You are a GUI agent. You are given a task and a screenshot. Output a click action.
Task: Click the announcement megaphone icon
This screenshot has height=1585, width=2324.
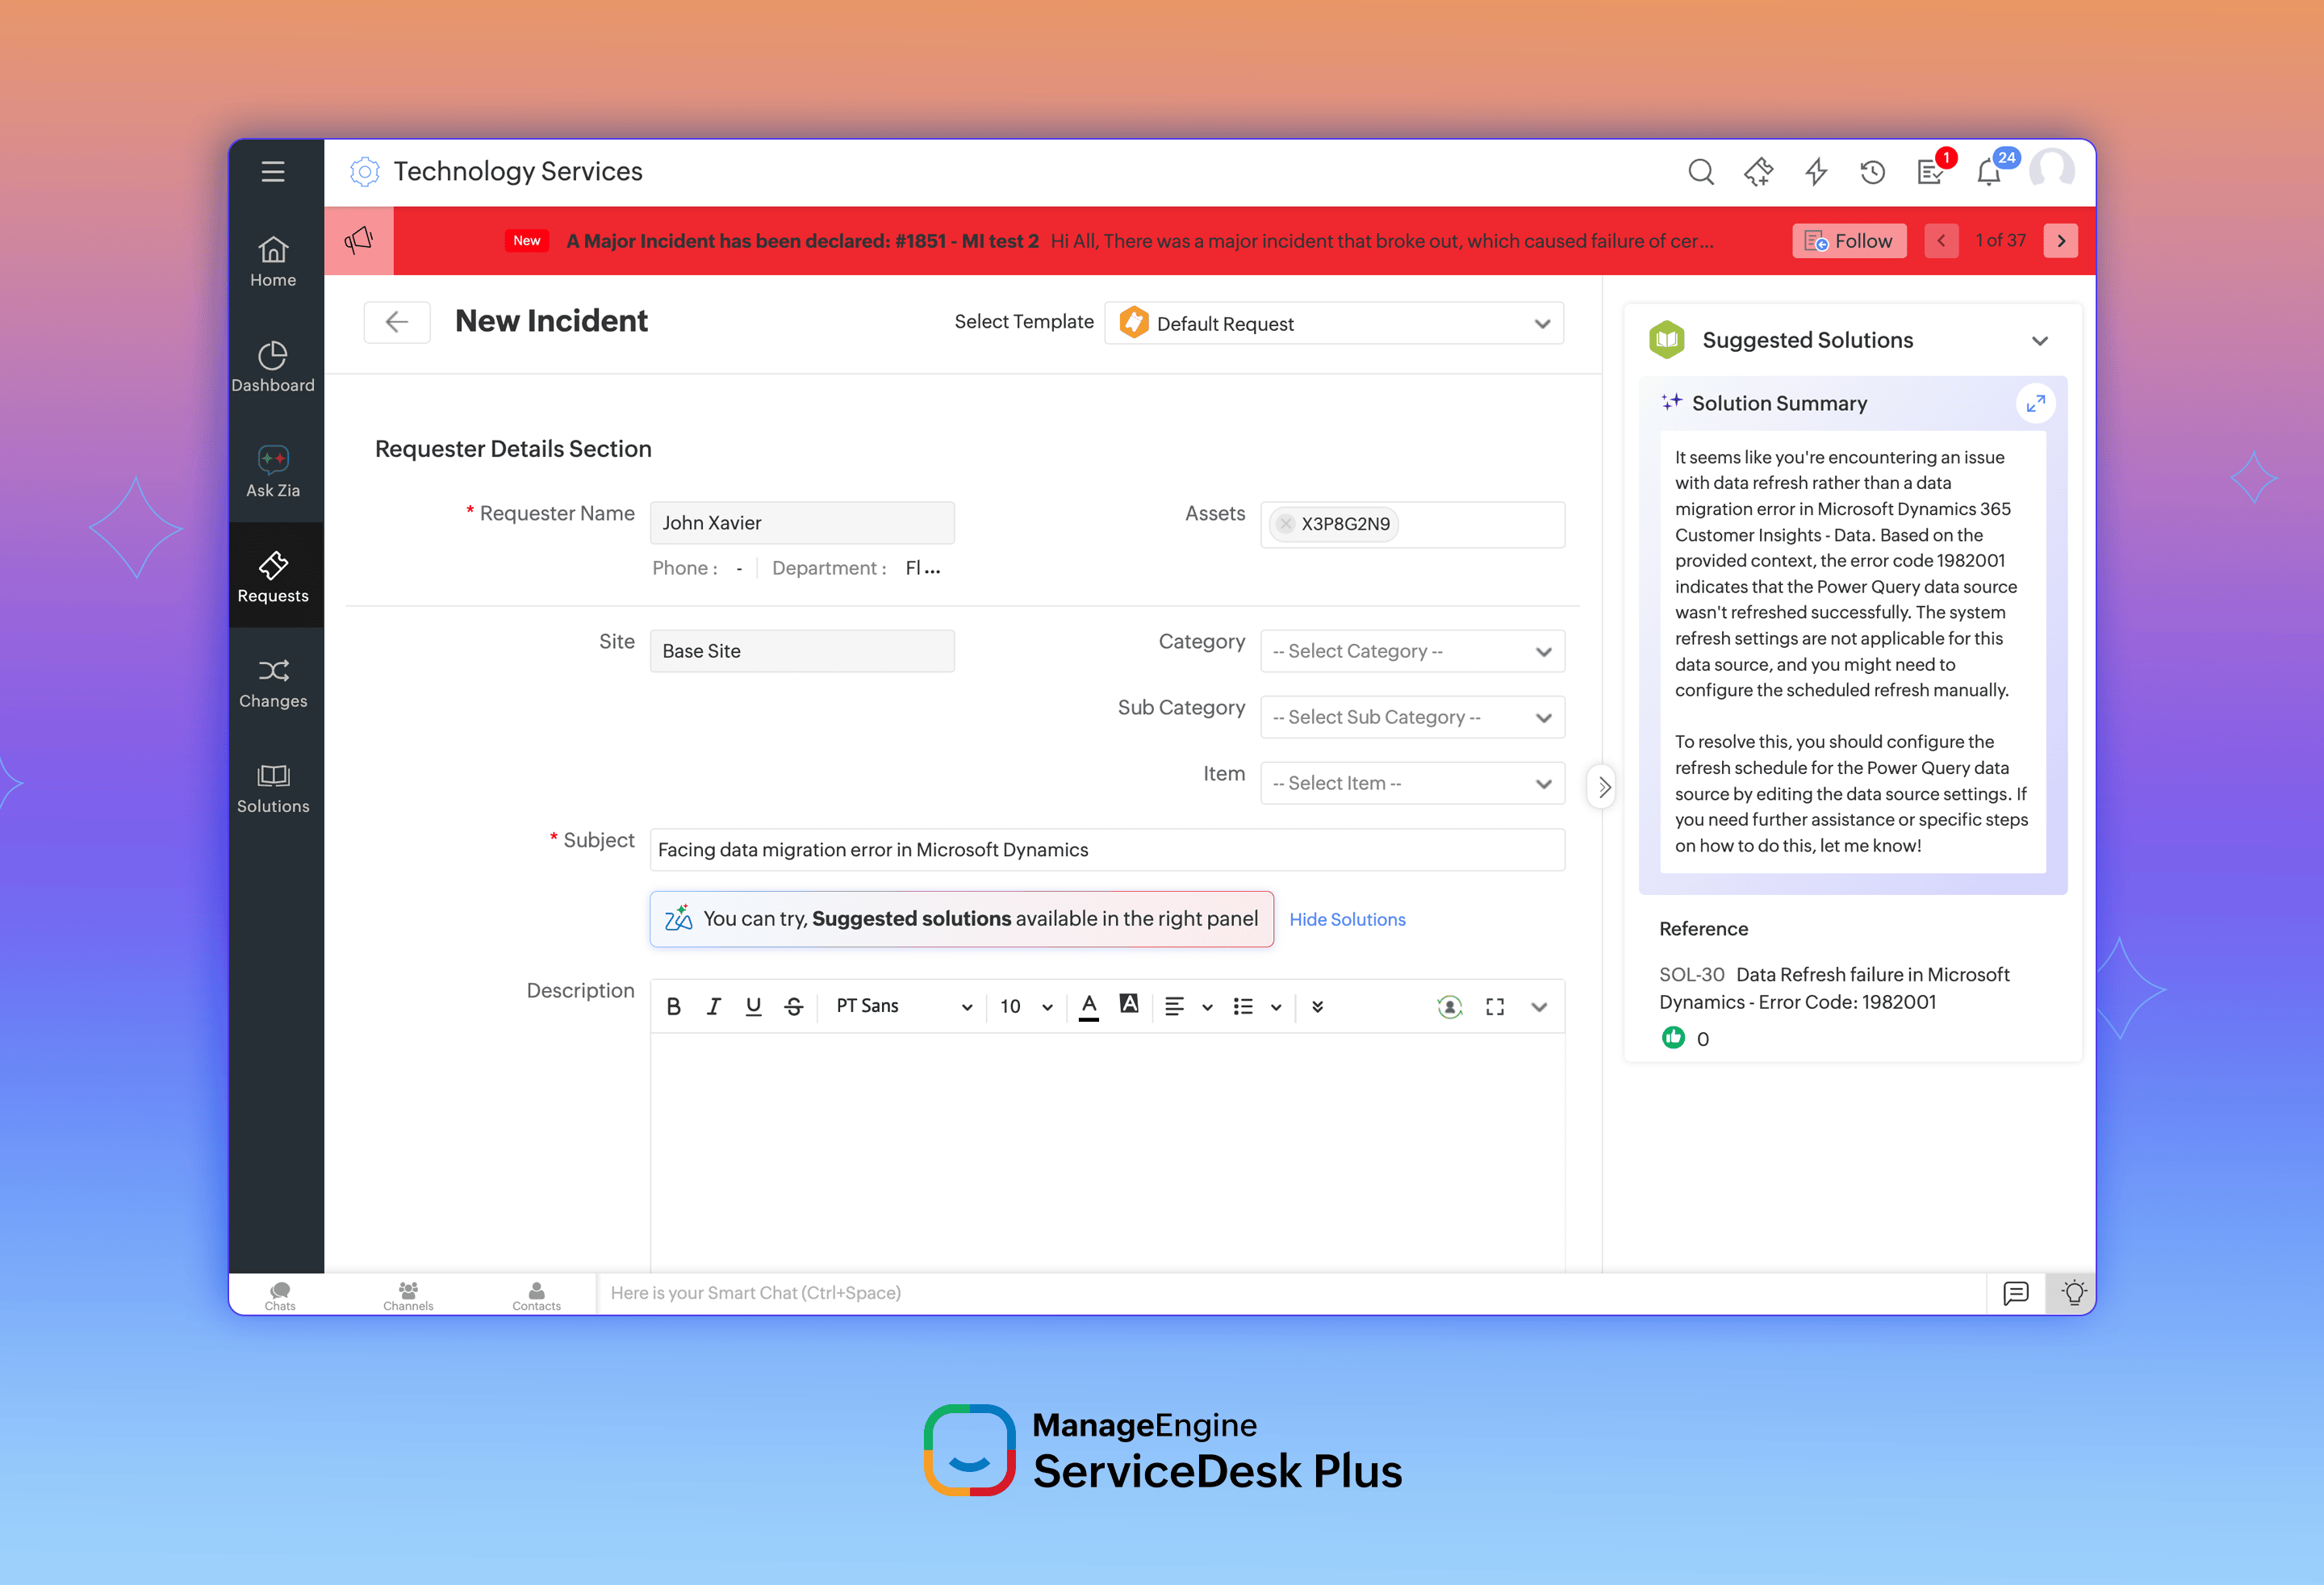359,240
